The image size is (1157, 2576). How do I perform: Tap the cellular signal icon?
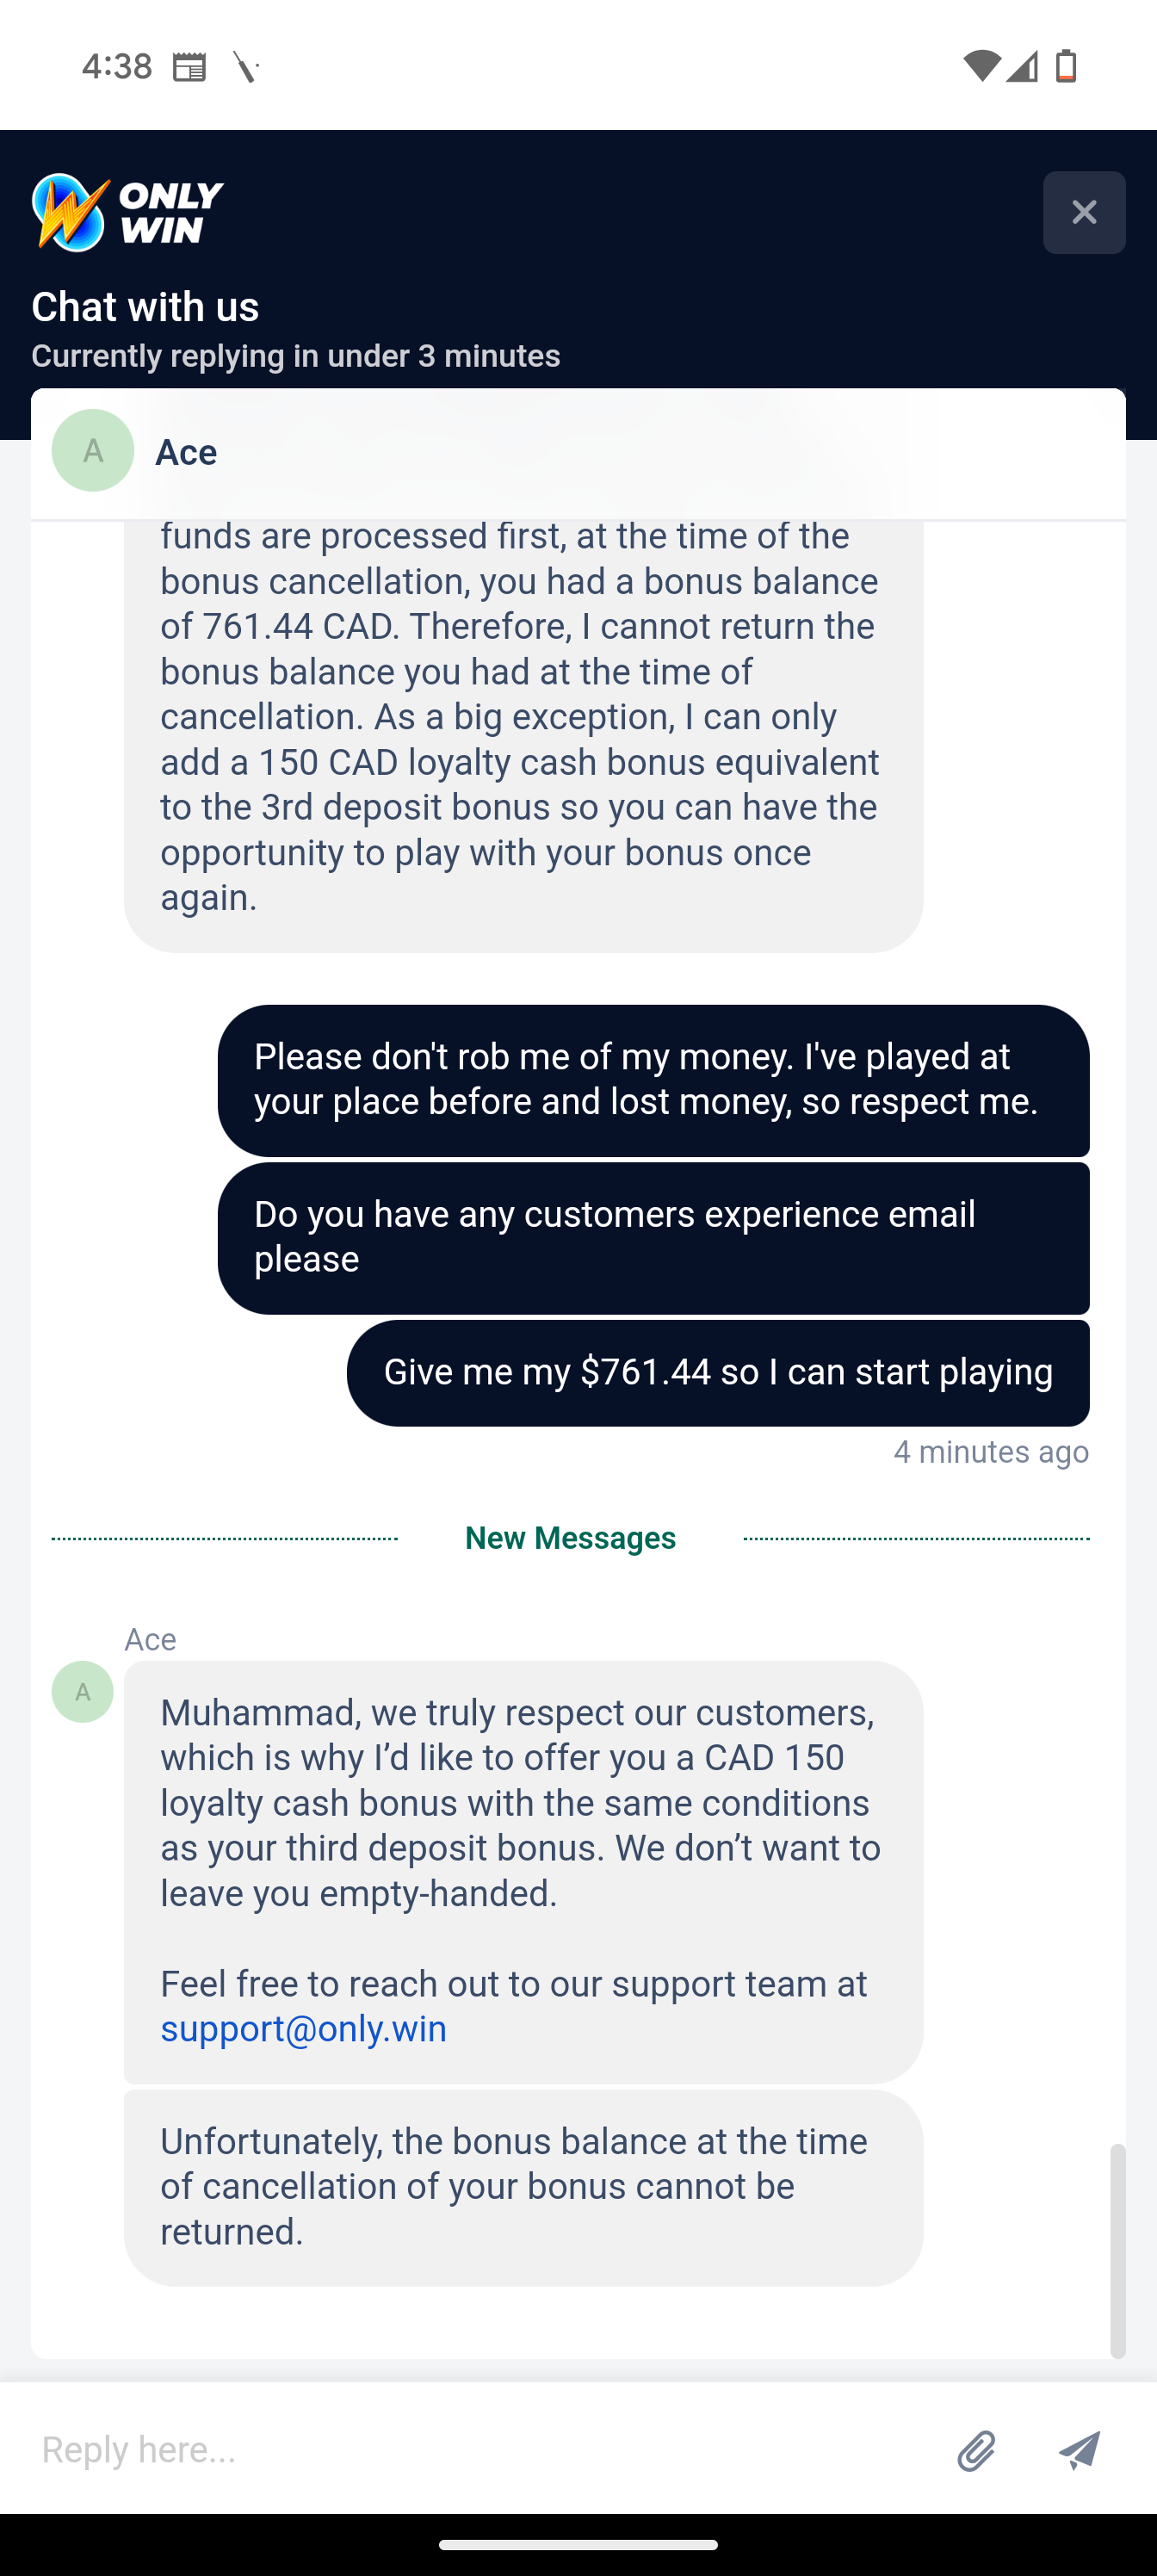click(x=1022, y=66)
